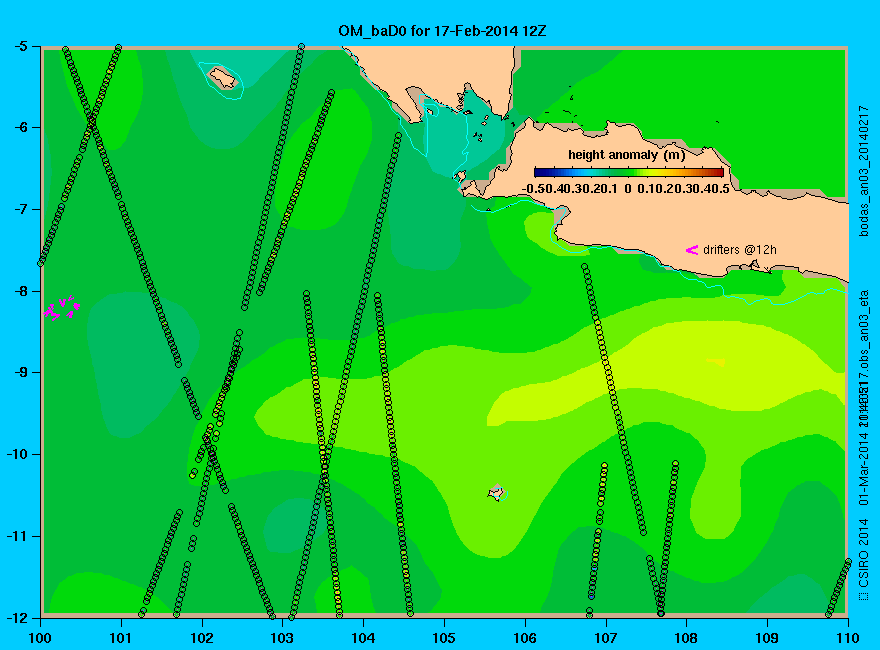This screenshot has height=650, width=880.
Task: Click latitude tick label -6
Action: 20,127
